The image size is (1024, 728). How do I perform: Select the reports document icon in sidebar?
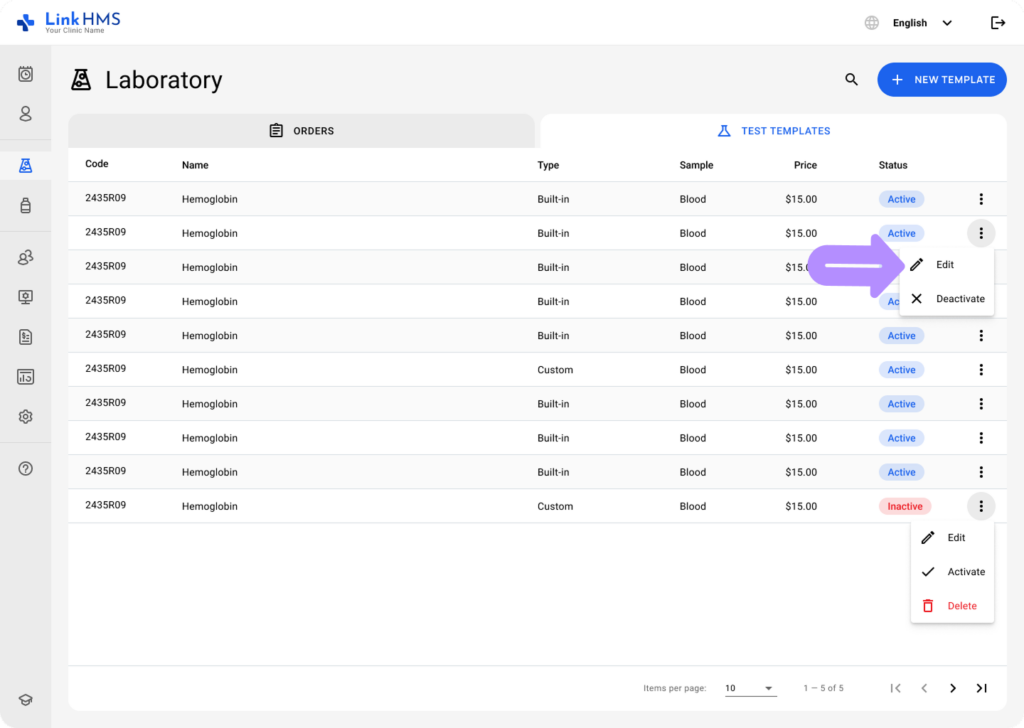(25, 337)
